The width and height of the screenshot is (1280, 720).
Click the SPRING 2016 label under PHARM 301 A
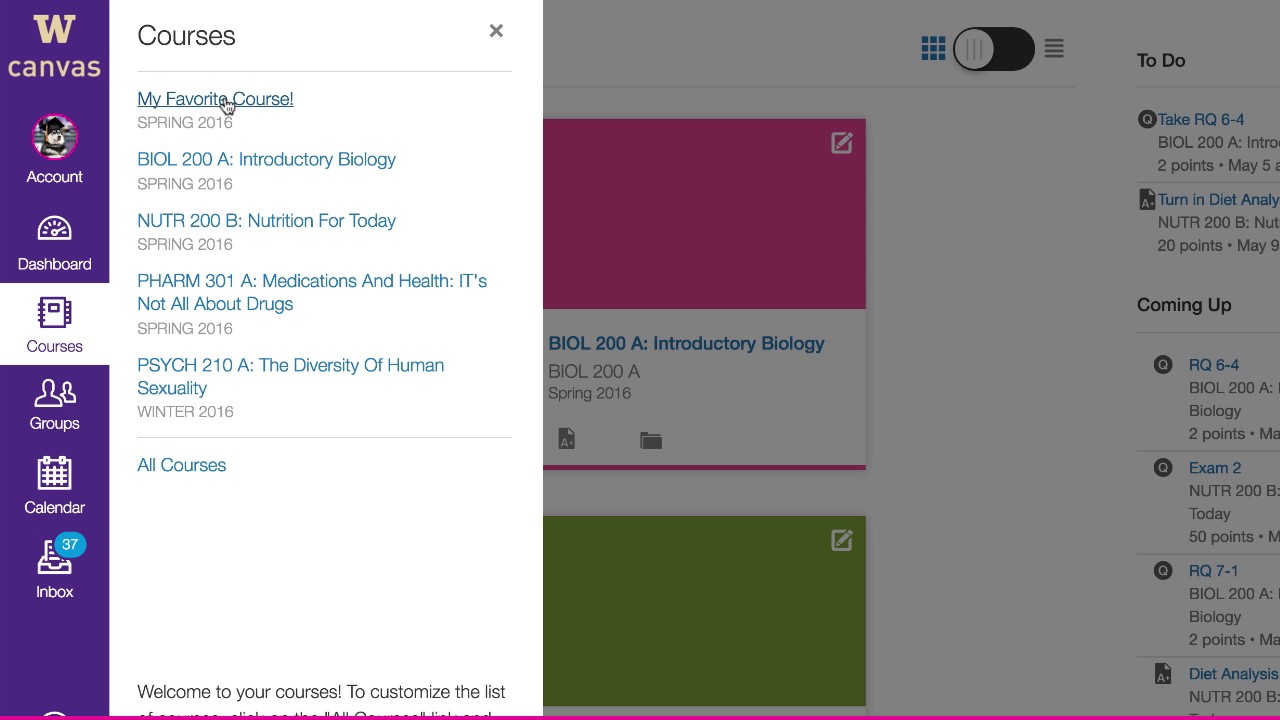[185, 328]
